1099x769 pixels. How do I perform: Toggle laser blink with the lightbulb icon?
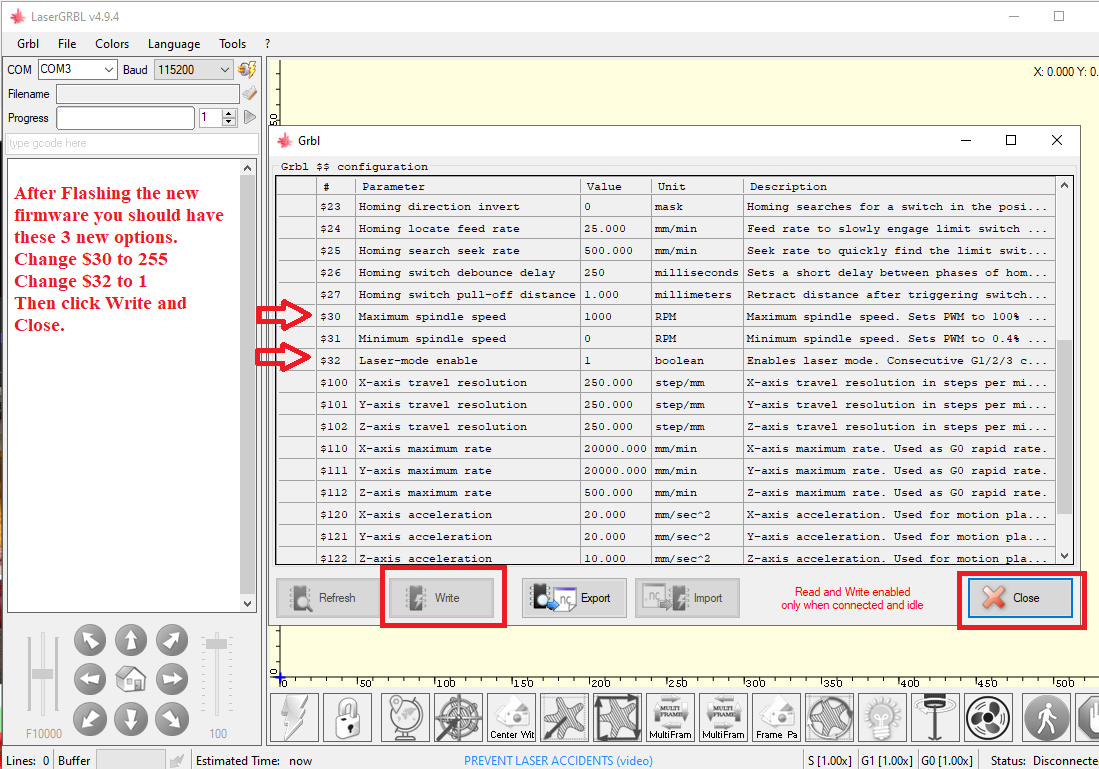tap(882, 716)
